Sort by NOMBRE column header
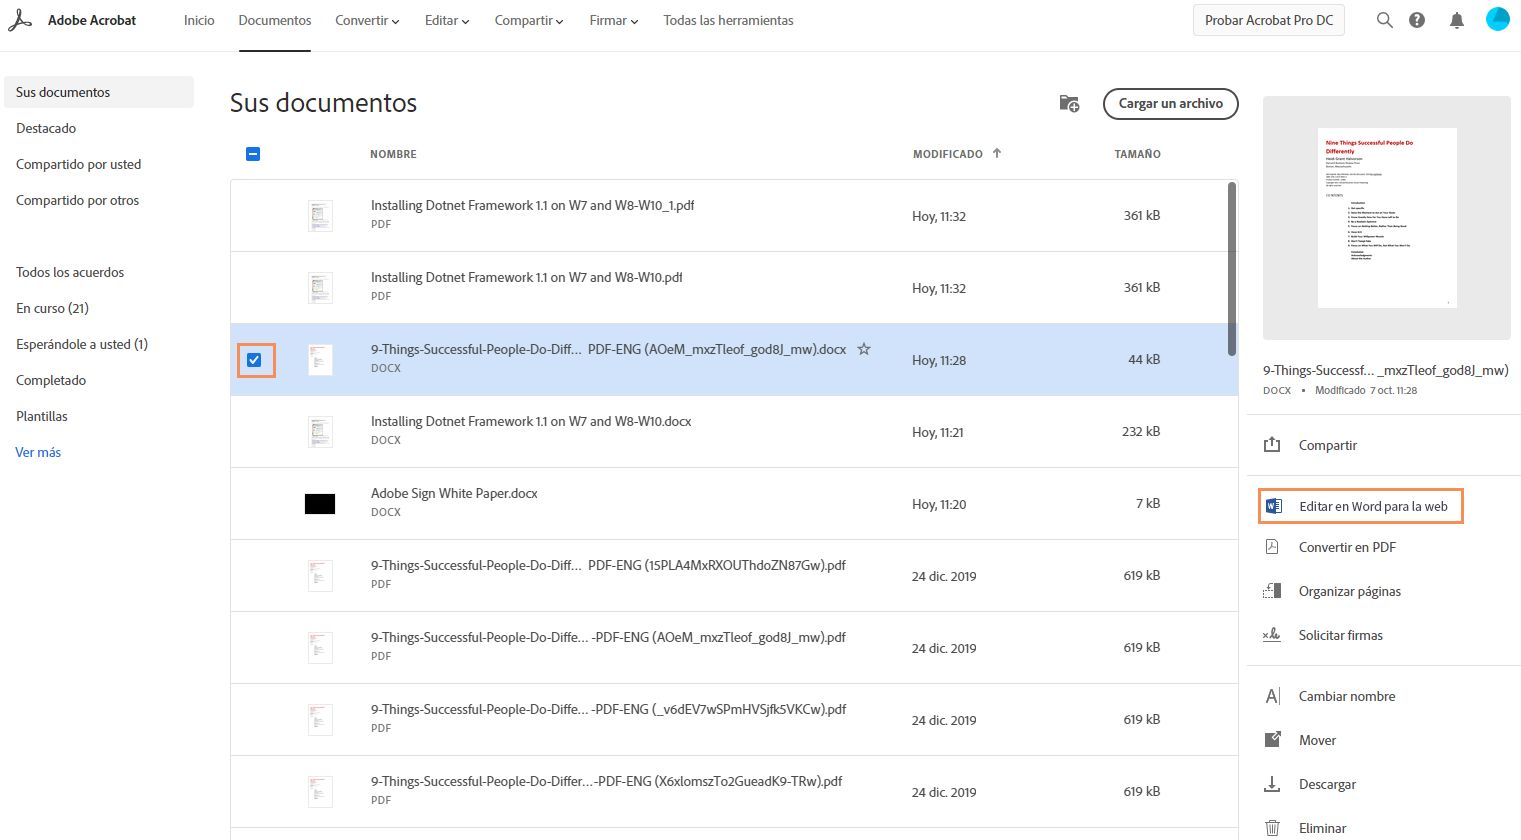The height and width of the screenshot is (840, 1521). [x=393, y=154]
